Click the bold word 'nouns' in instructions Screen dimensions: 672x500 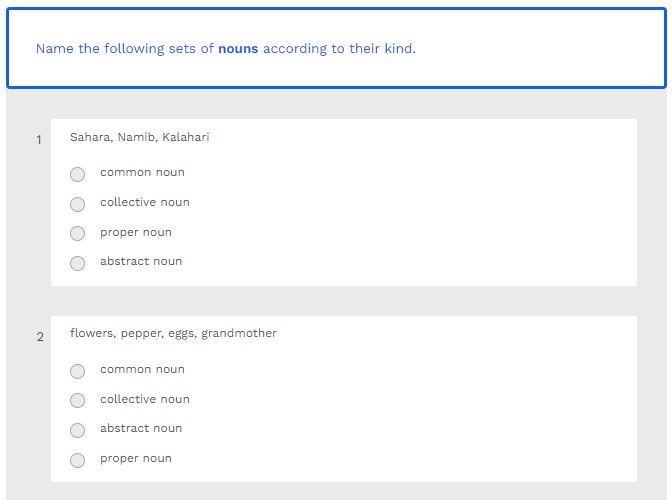[x=238, y=48]
